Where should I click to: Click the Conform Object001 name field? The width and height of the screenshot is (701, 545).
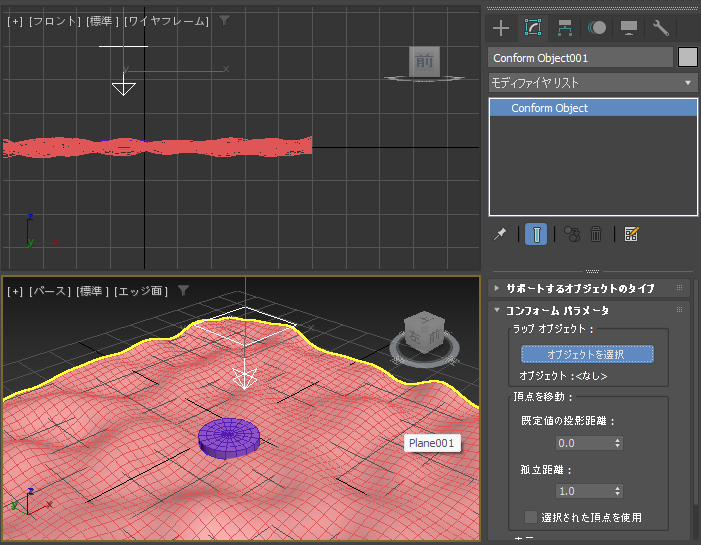580,58
